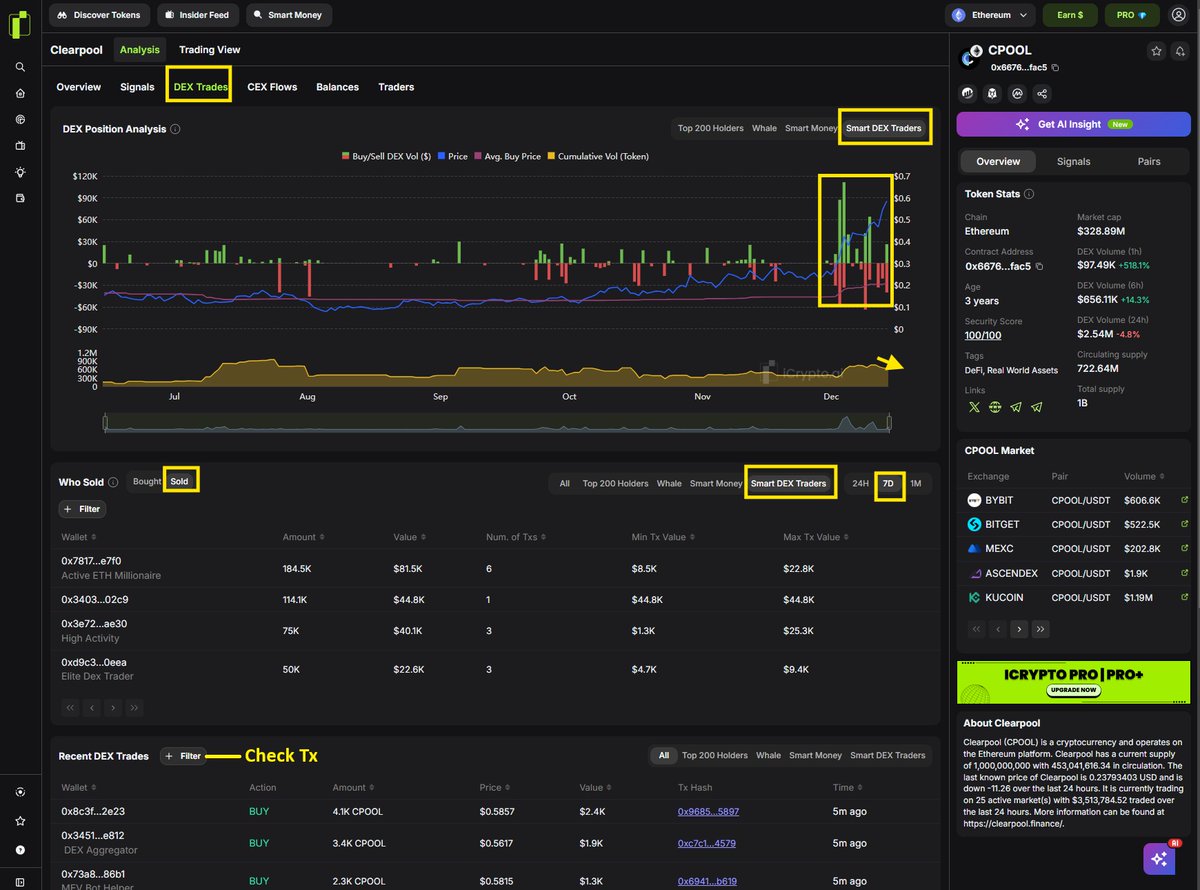Filter chart by Top 200 Holders
Image resolution: width=1200 pixels, height=890 pixels.
pos(711,128)
